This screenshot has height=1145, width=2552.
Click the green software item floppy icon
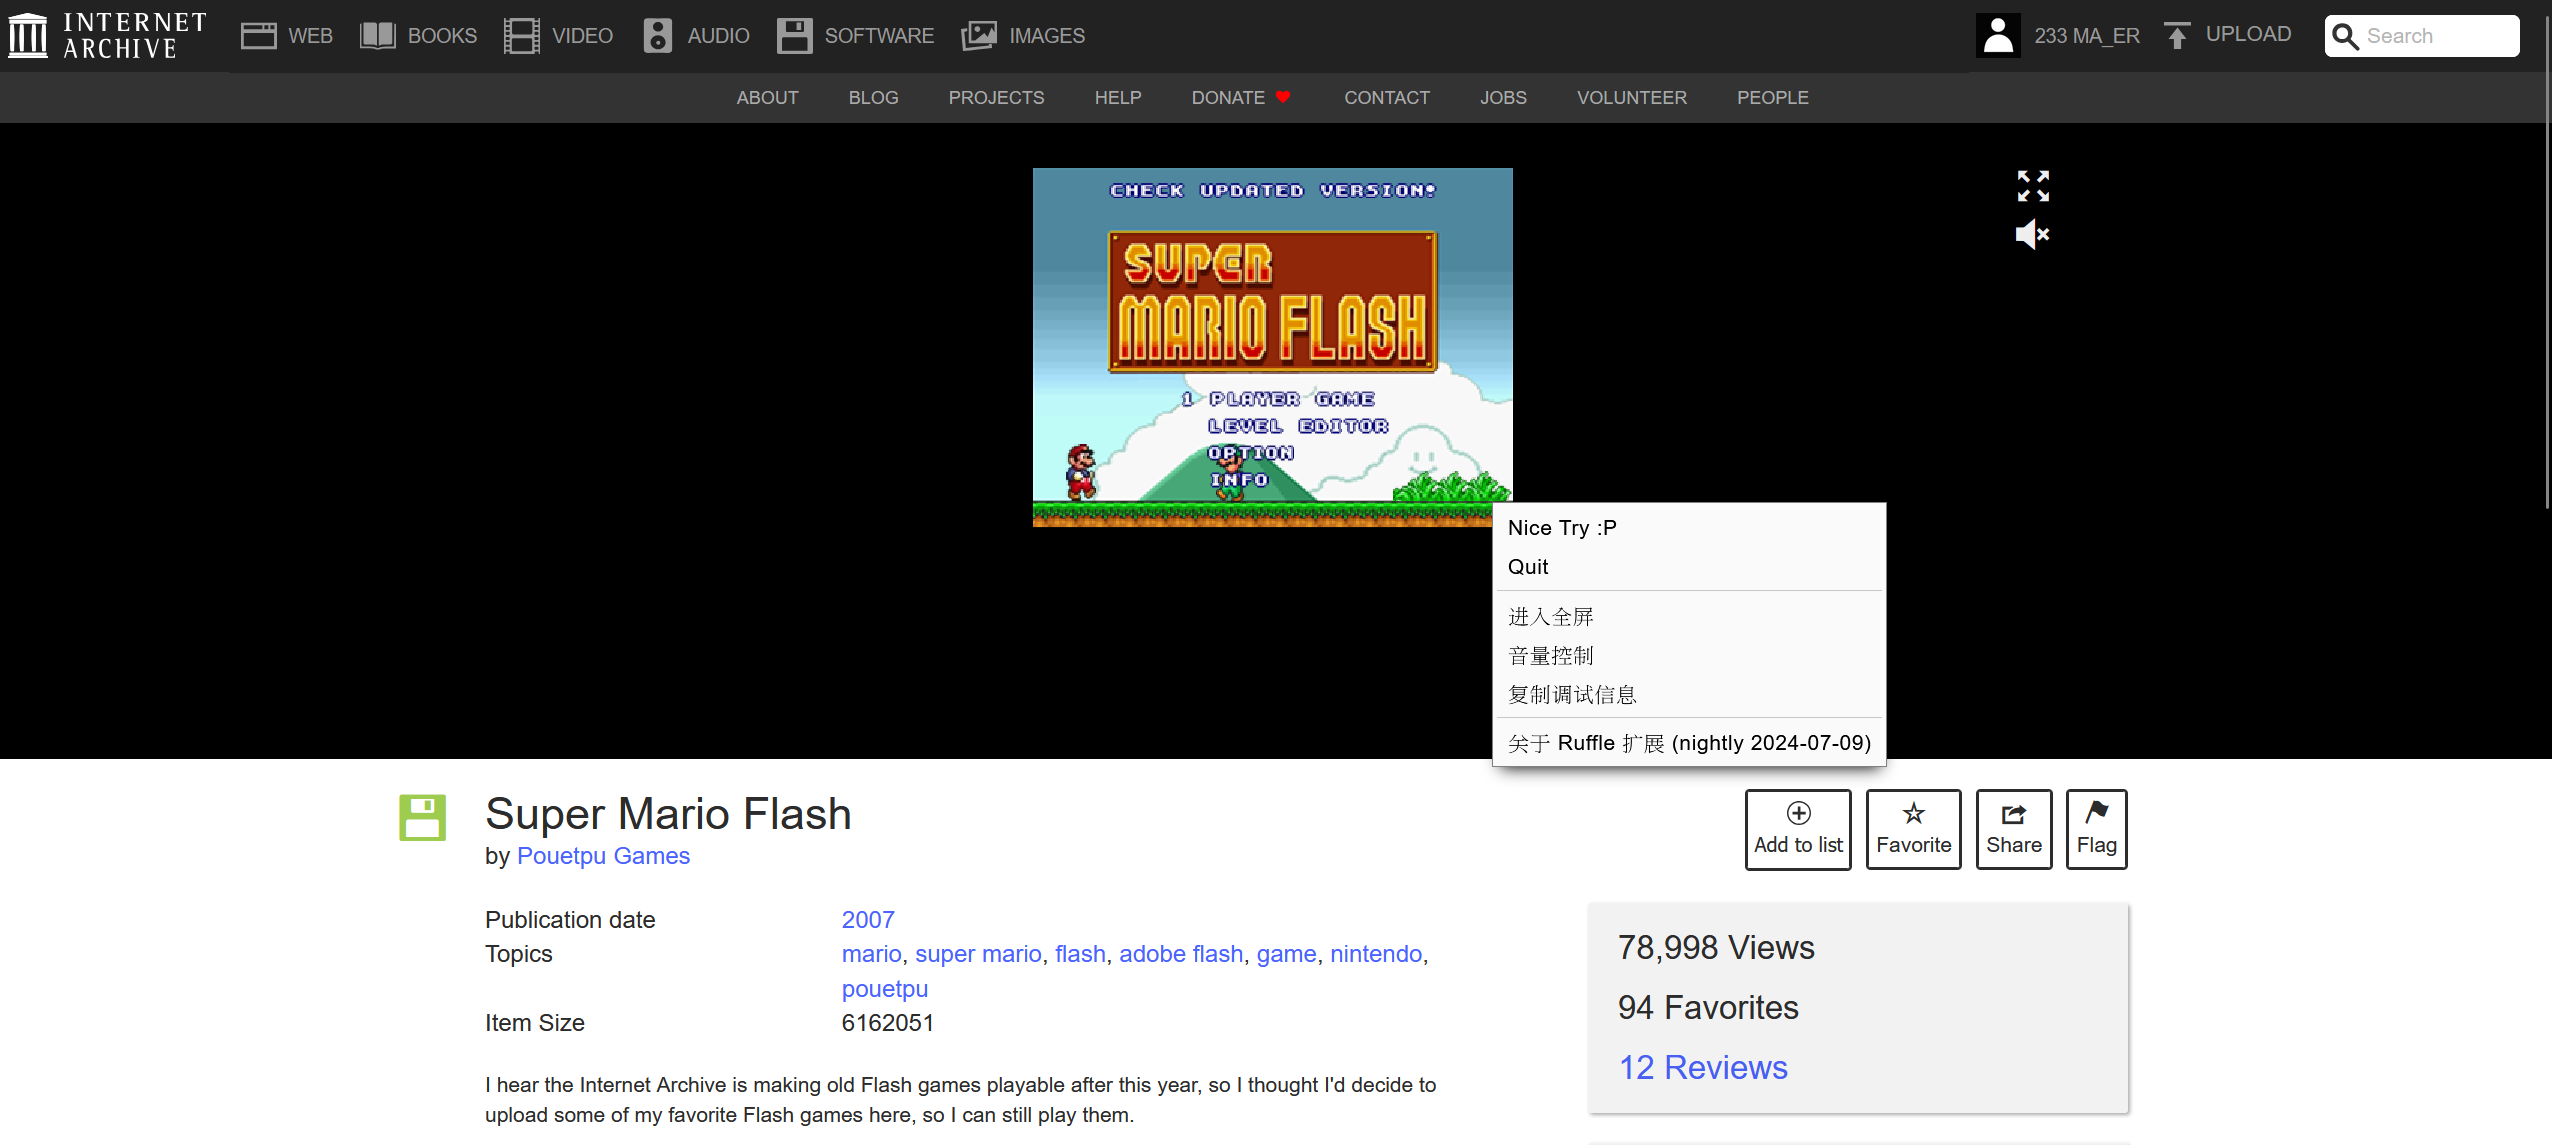(422, 818)
